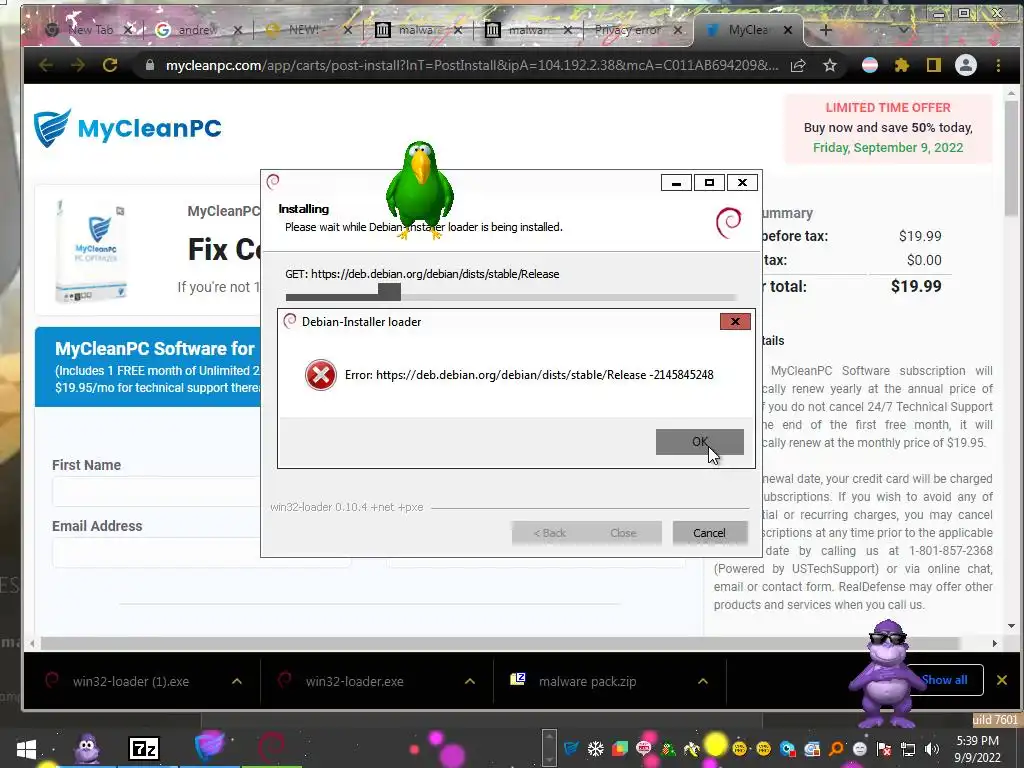Click OK in the Debian-Installer loader error
Screen dimensions: 1024x768
(699, 441)
